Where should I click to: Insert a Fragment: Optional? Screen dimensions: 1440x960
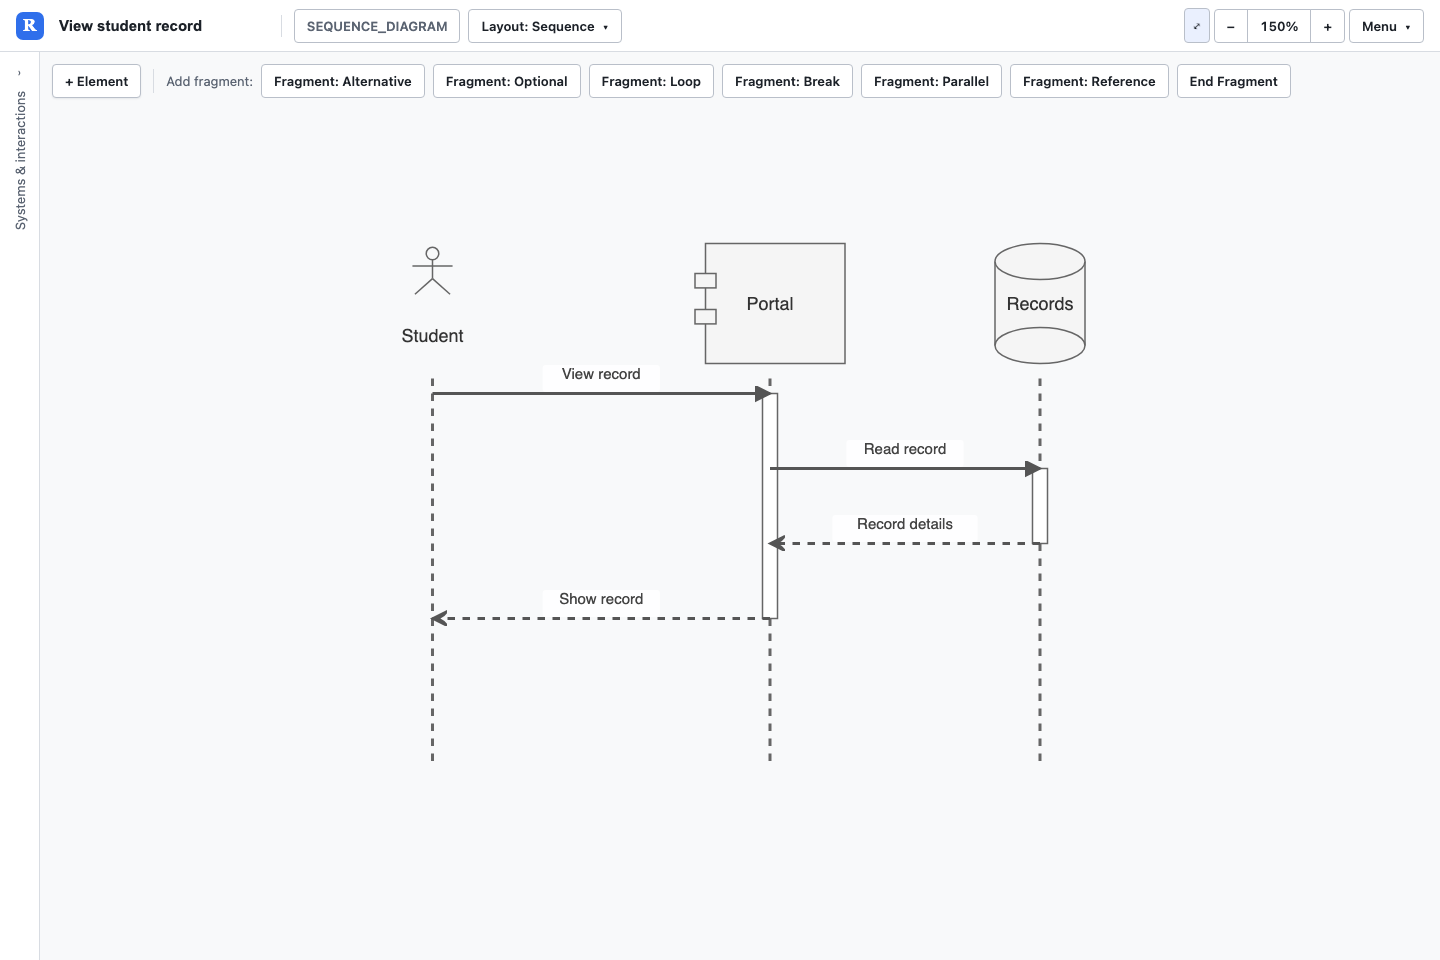(506, 81)
